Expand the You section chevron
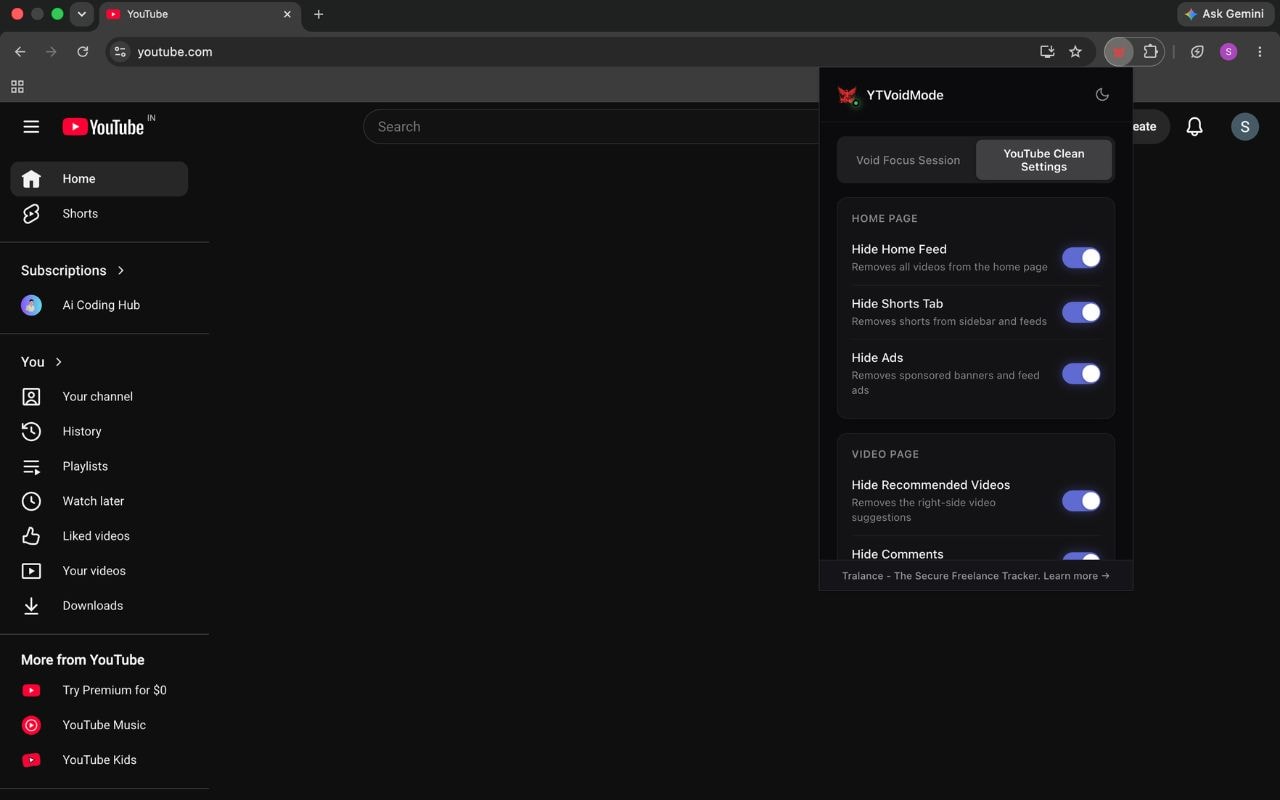1280x800 pixels. (58, 362)
